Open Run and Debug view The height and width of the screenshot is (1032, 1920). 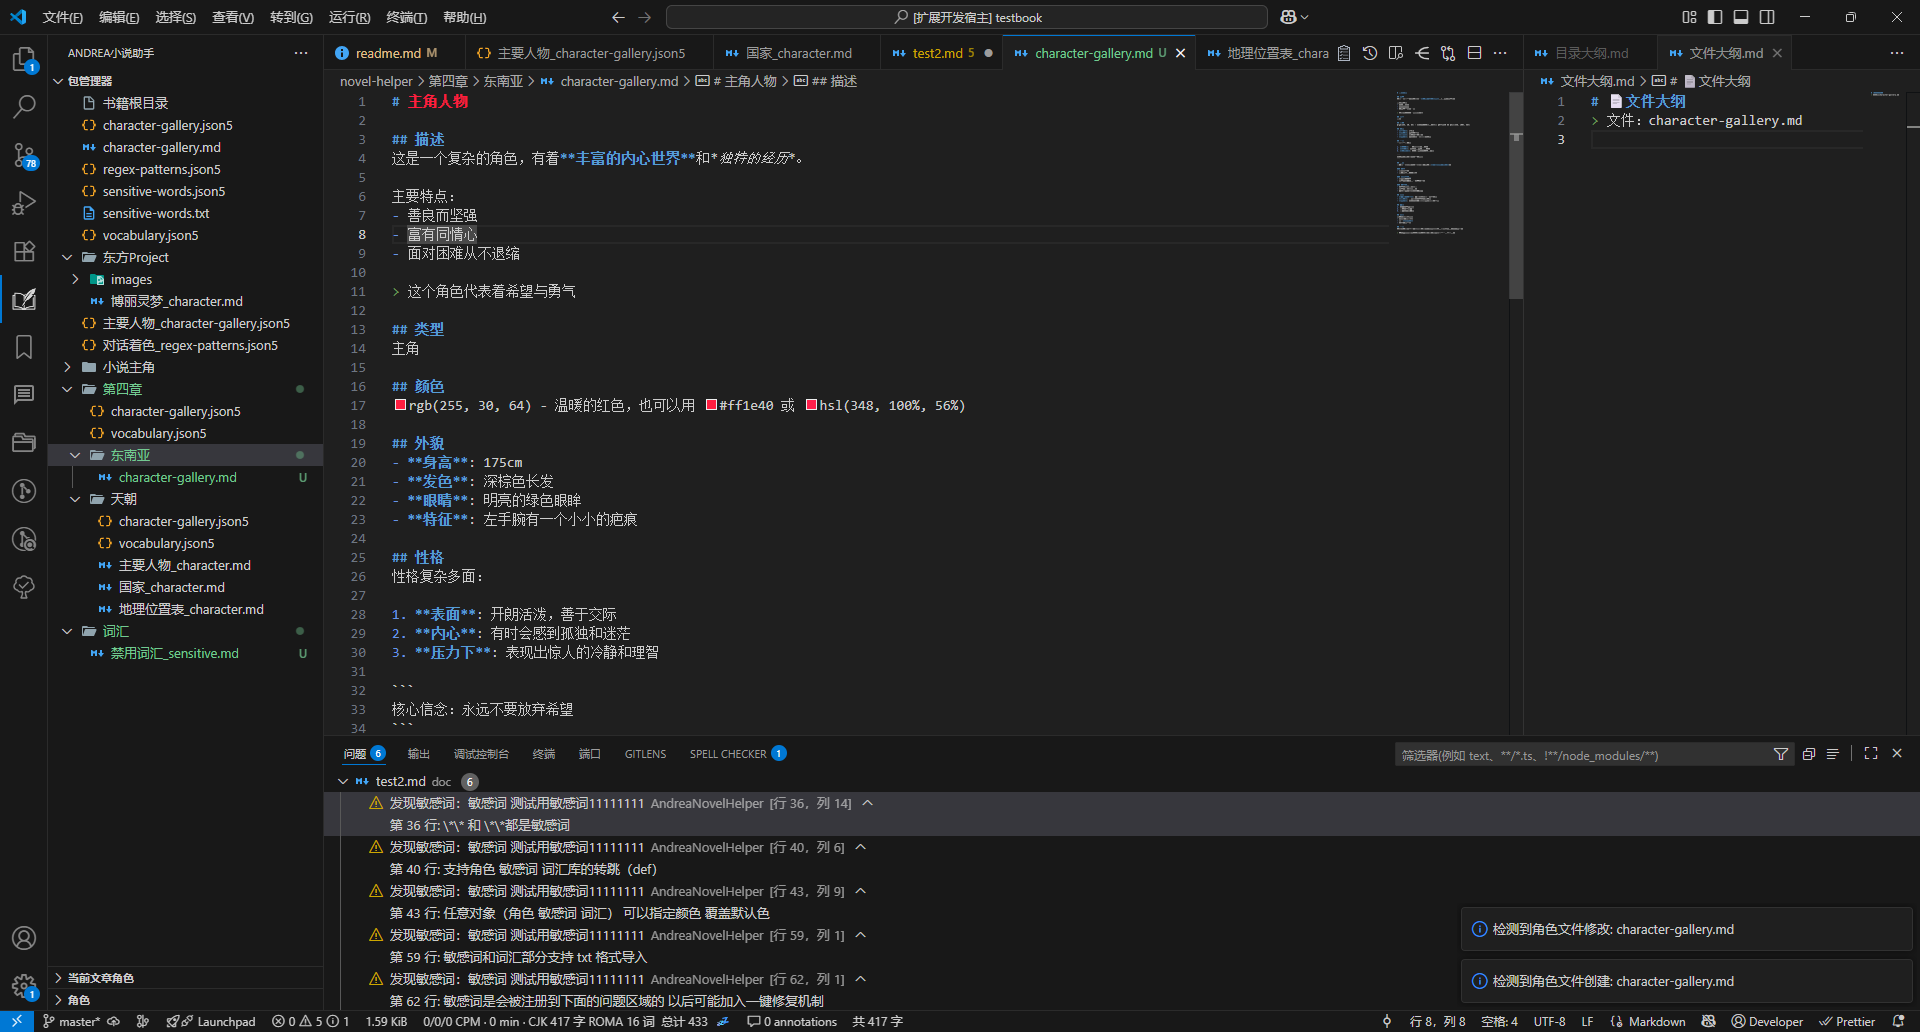point(24,203)
